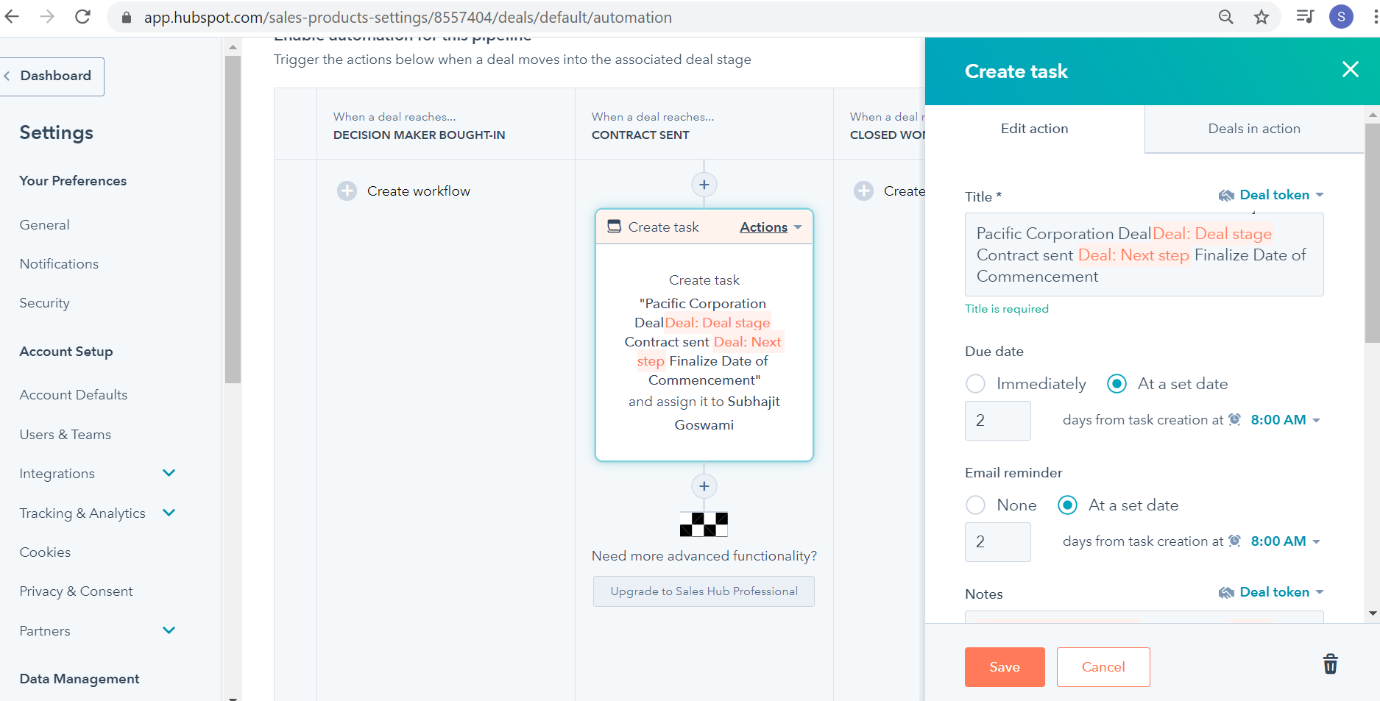Click Due date days number field
The width and height of the screenshot is (1380, 701).
click(x=997, y=421)
